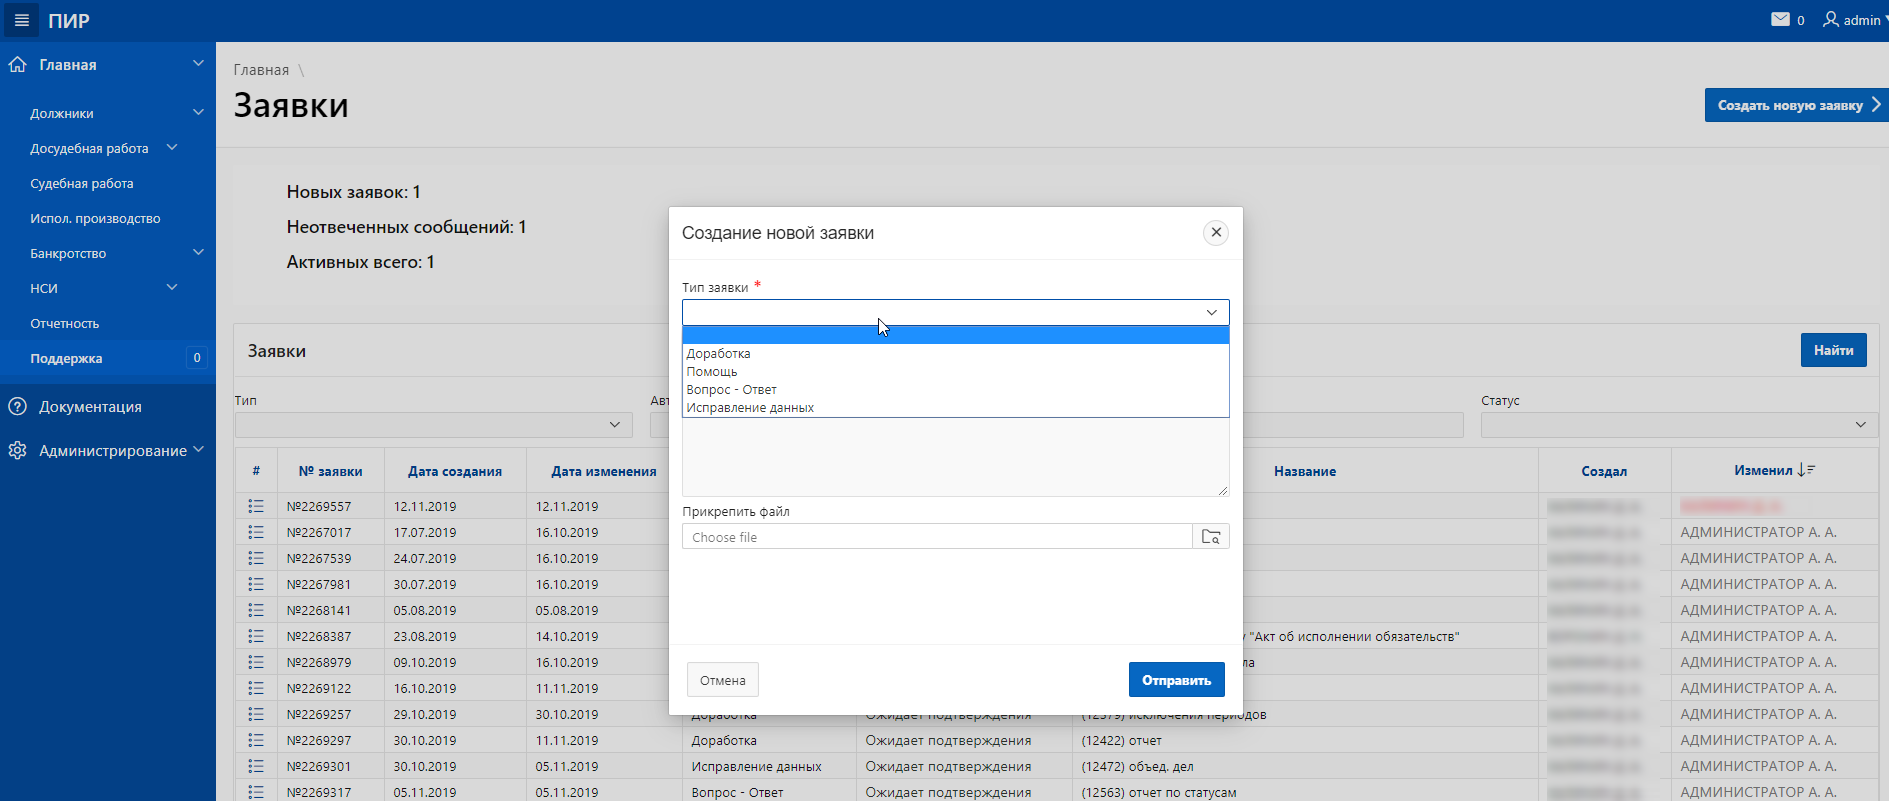This screenshot has height=801, width=1889.
Task: Click the Администрирование gear icon
Action: click(x=17, y=450)
